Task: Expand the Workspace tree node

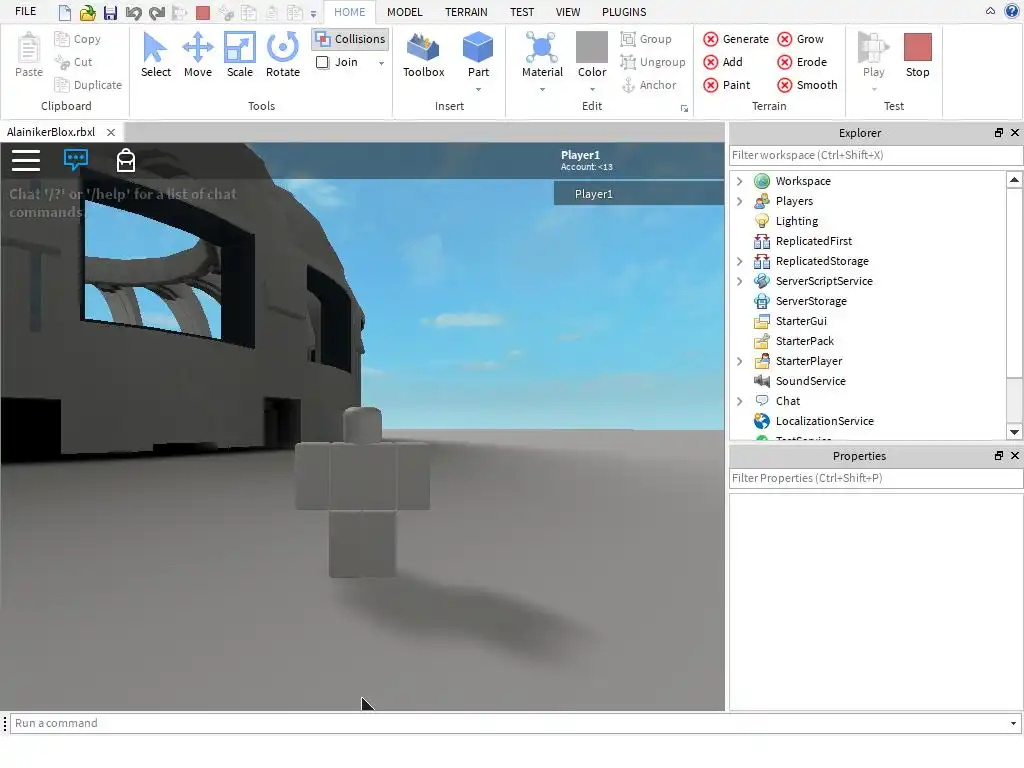Action: [x=739, y=181]
